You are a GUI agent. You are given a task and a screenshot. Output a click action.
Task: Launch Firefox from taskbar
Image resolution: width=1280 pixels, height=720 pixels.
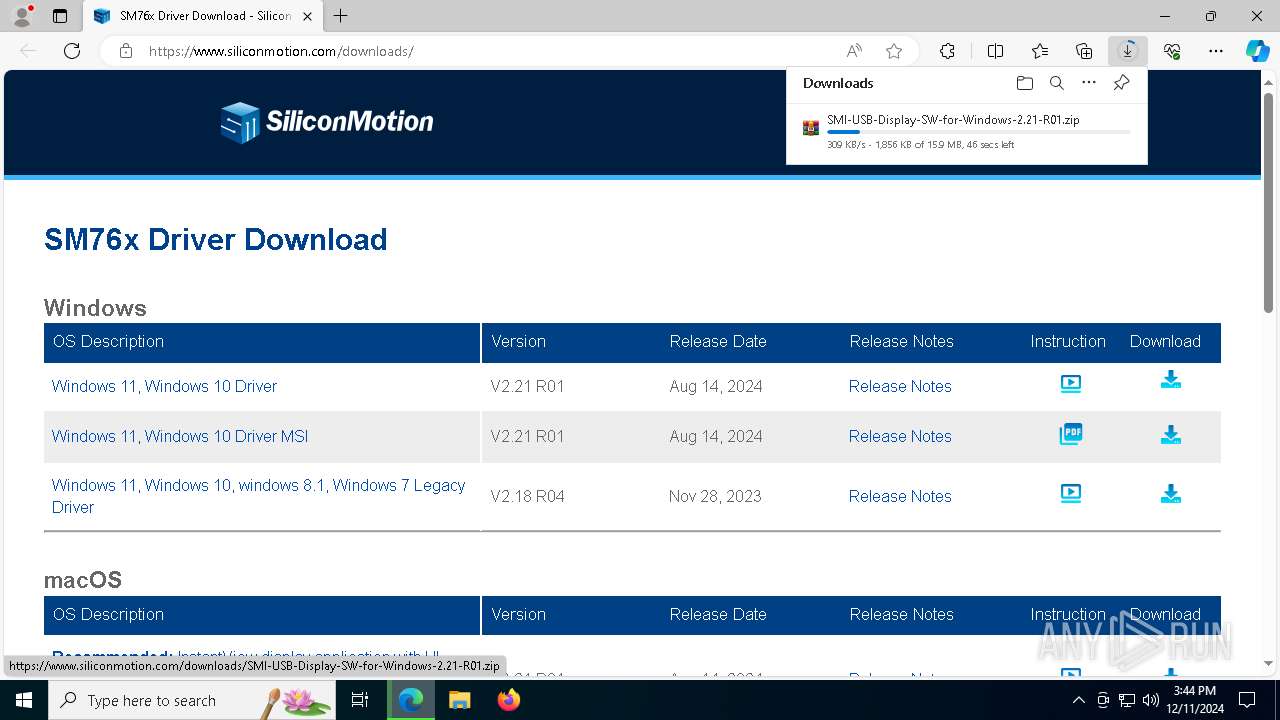509,700
